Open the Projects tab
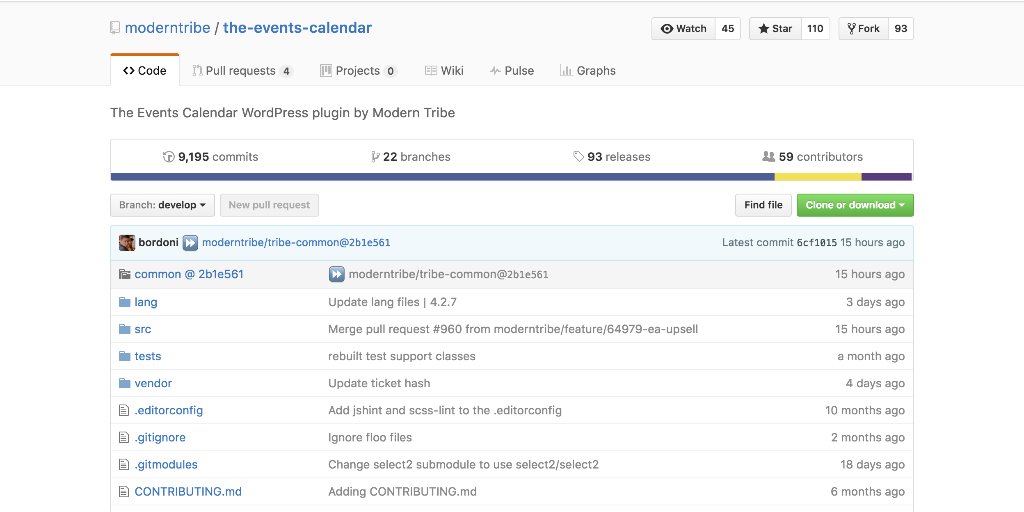Viewport: 1024px width, 512px height. pyautogui.click(x=358, y=71)
